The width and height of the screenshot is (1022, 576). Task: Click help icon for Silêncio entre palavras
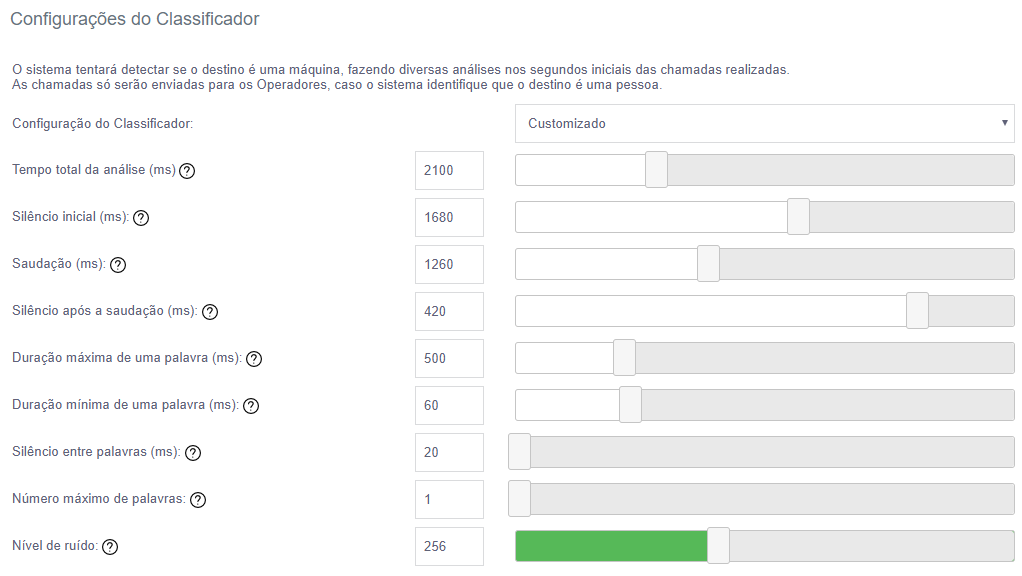193,453
